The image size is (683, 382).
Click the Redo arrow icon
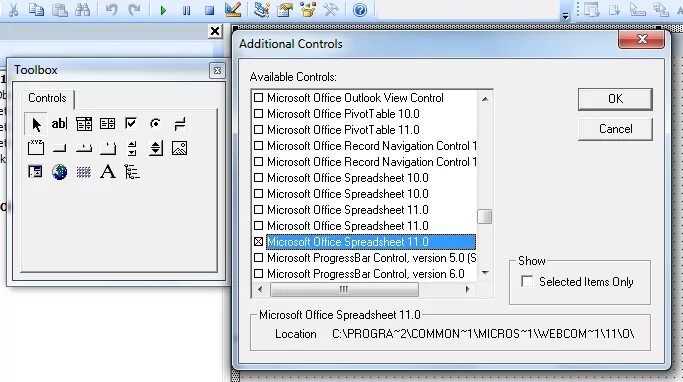click(135, 9)
